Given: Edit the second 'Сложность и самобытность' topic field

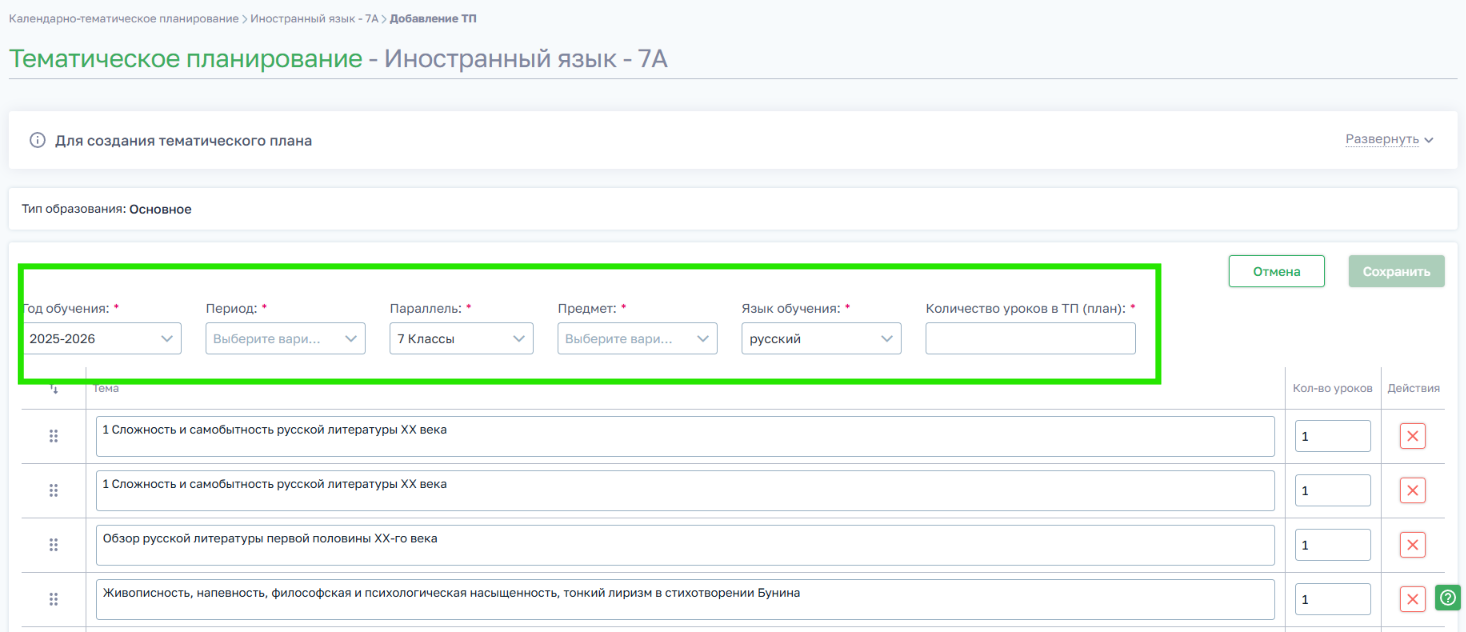Looking at the screenshot, I should coord(685,490).
